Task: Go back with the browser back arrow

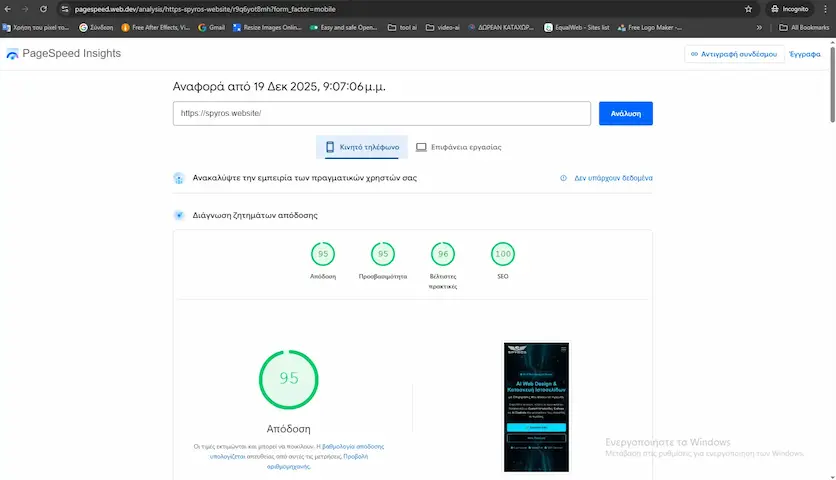Action: pyautogui.click(x=7, y=9)
